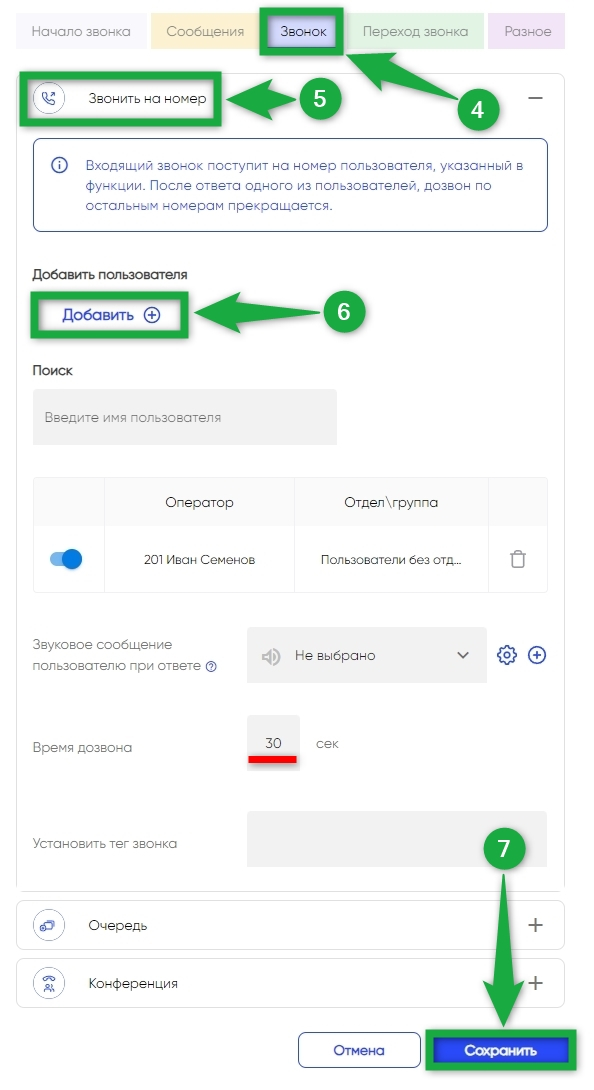Click the Отмена button

359,1050
